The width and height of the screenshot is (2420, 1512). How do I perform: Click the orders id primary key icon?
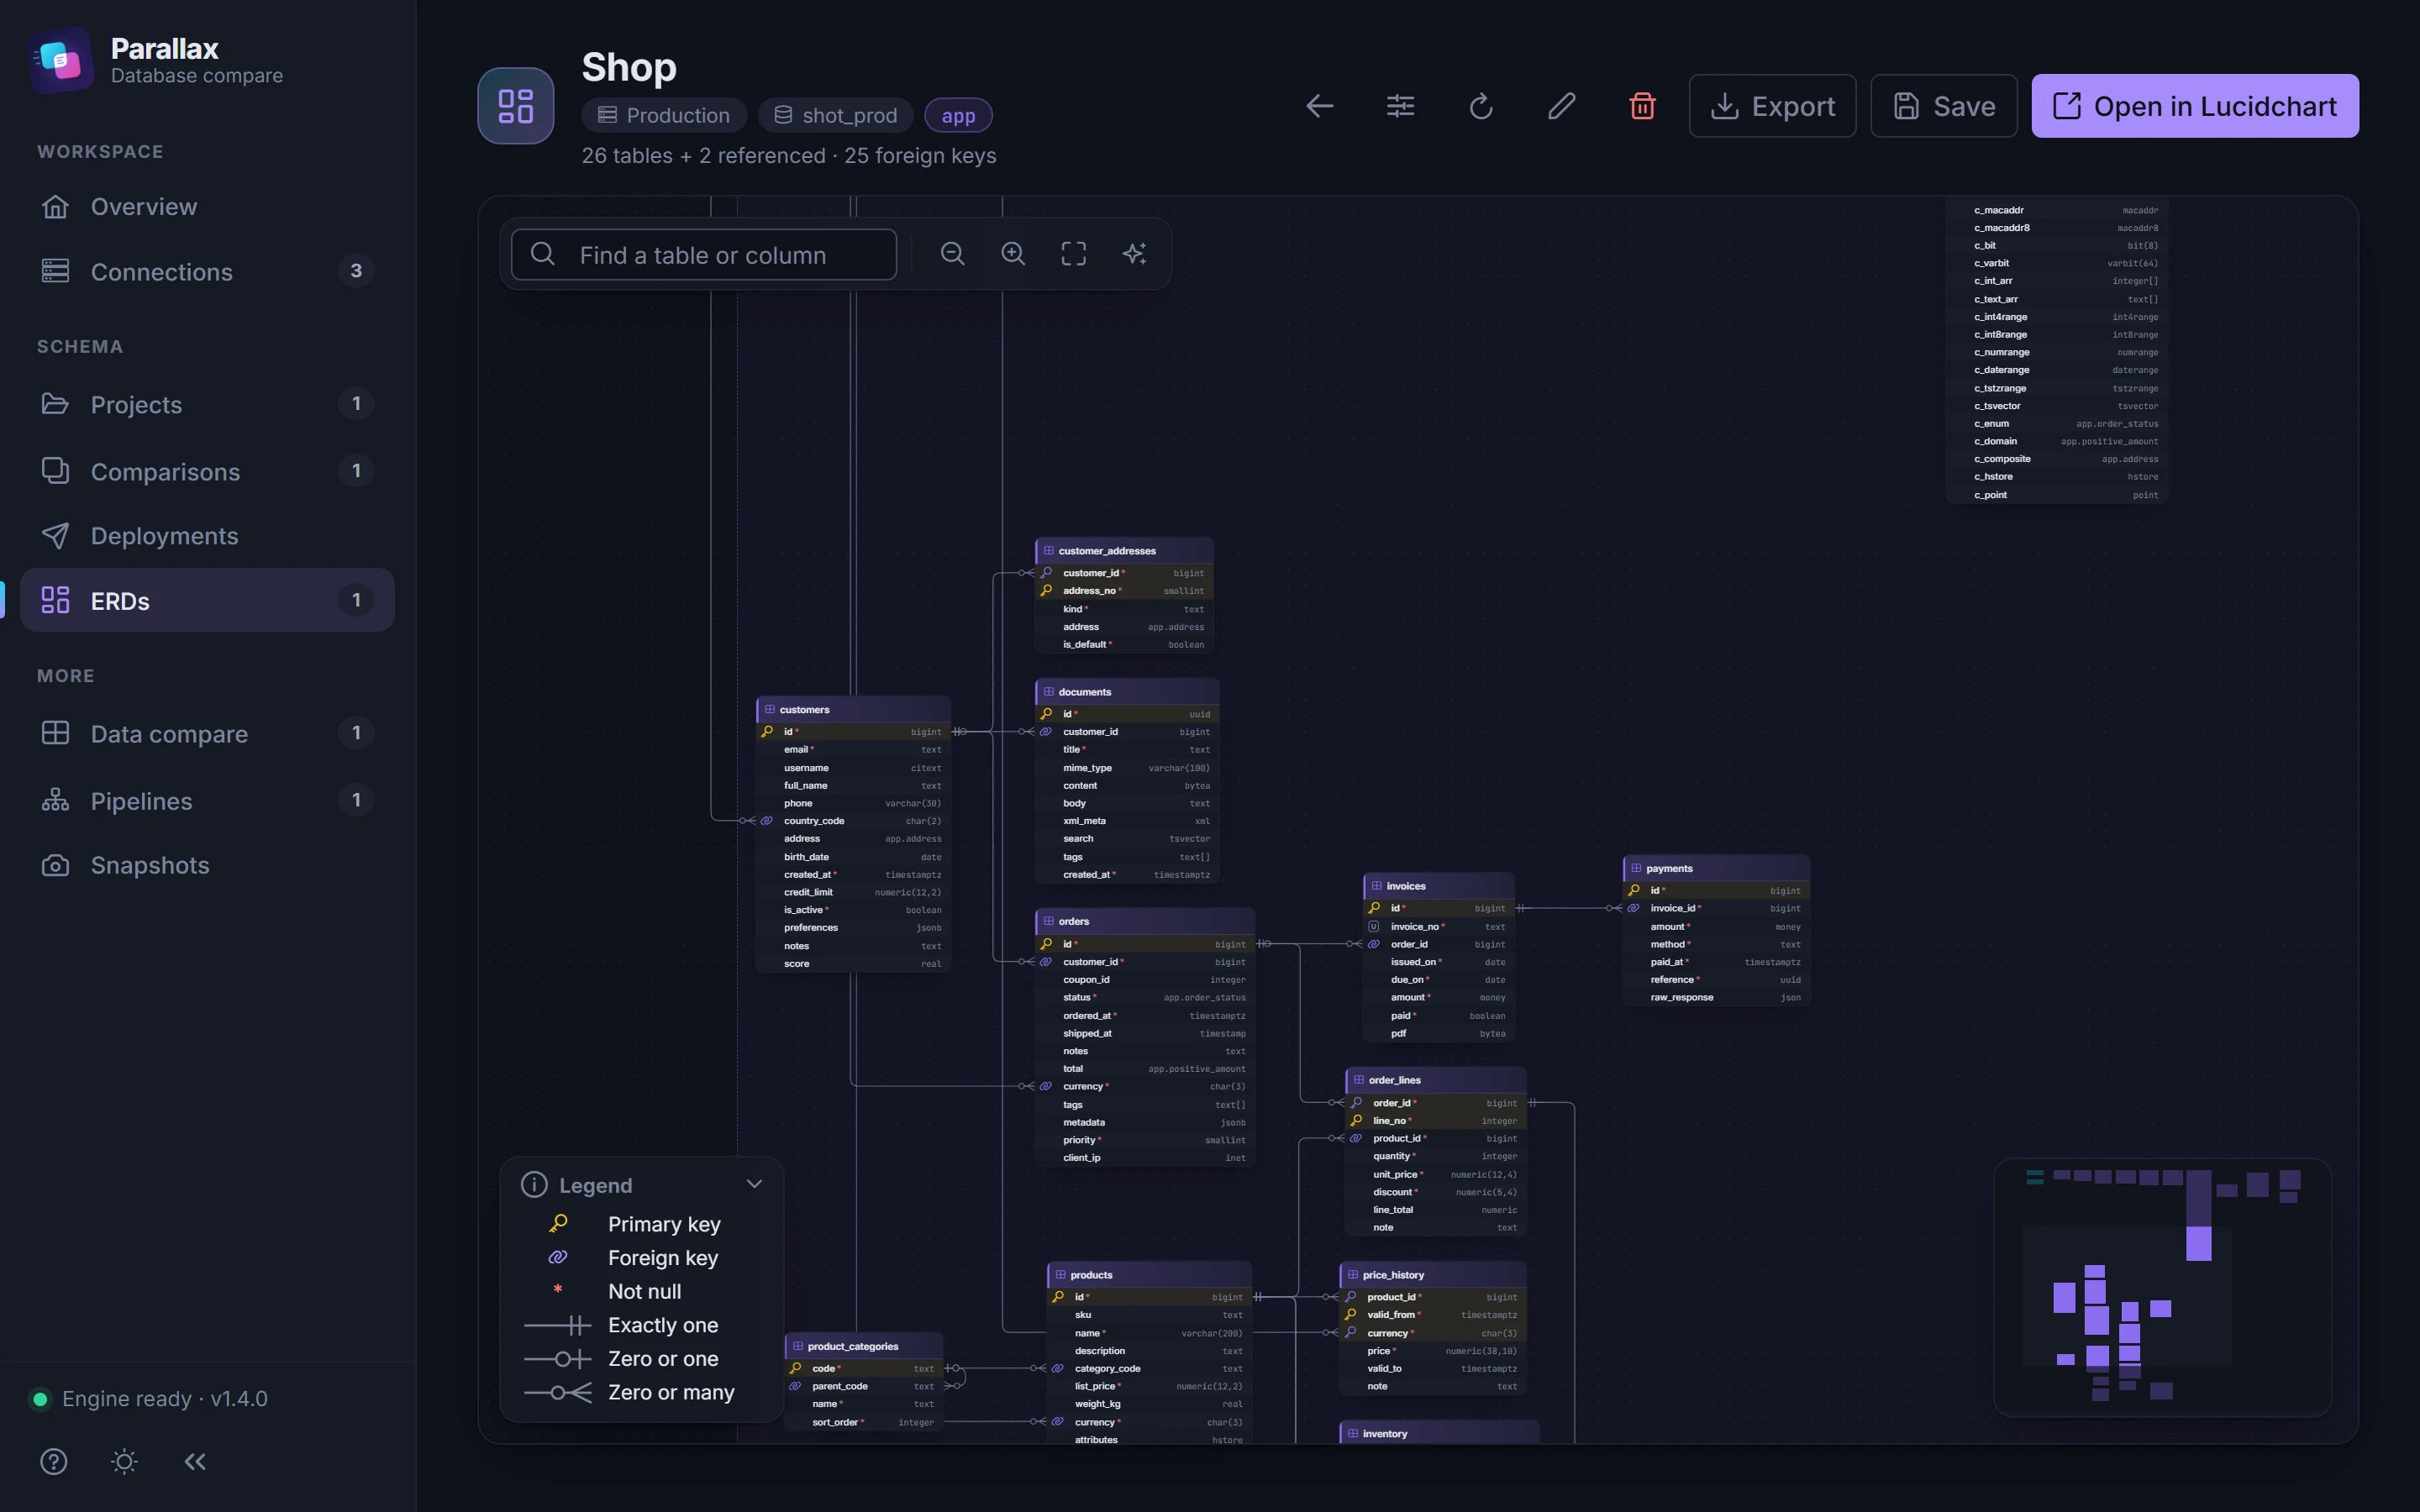[1046, 944]
